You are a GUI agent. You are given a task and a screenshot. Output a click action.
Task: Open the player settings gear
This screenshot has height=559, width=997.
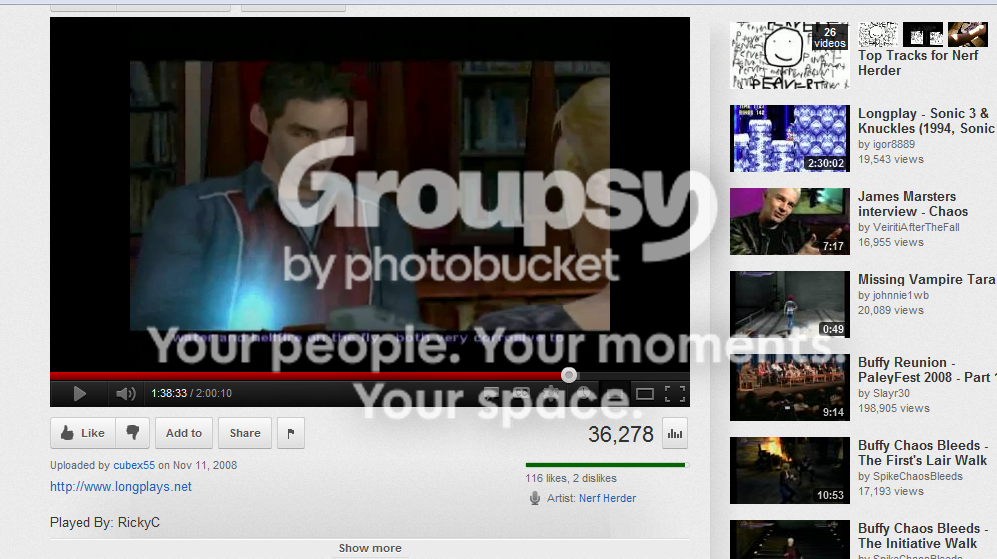point(552,394)
